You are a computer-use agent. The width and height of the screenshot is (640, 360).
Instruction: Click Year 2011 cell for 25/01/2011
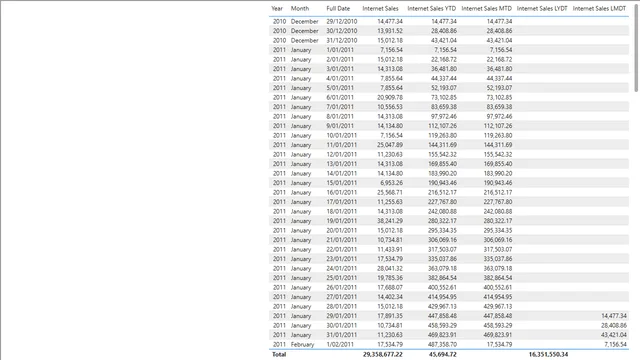pyautogui.click(x=279, y=278)
